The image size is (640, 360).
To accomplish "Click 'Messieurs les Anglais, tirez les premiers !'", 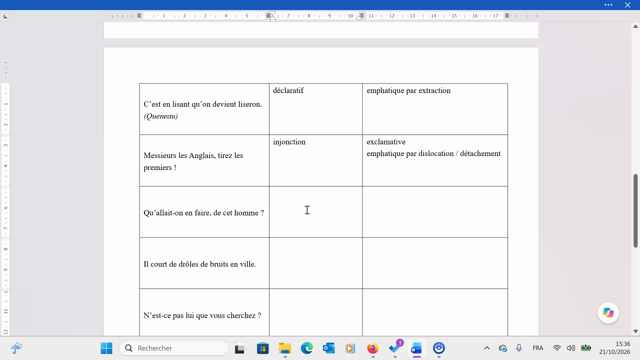I will point(193,161).
